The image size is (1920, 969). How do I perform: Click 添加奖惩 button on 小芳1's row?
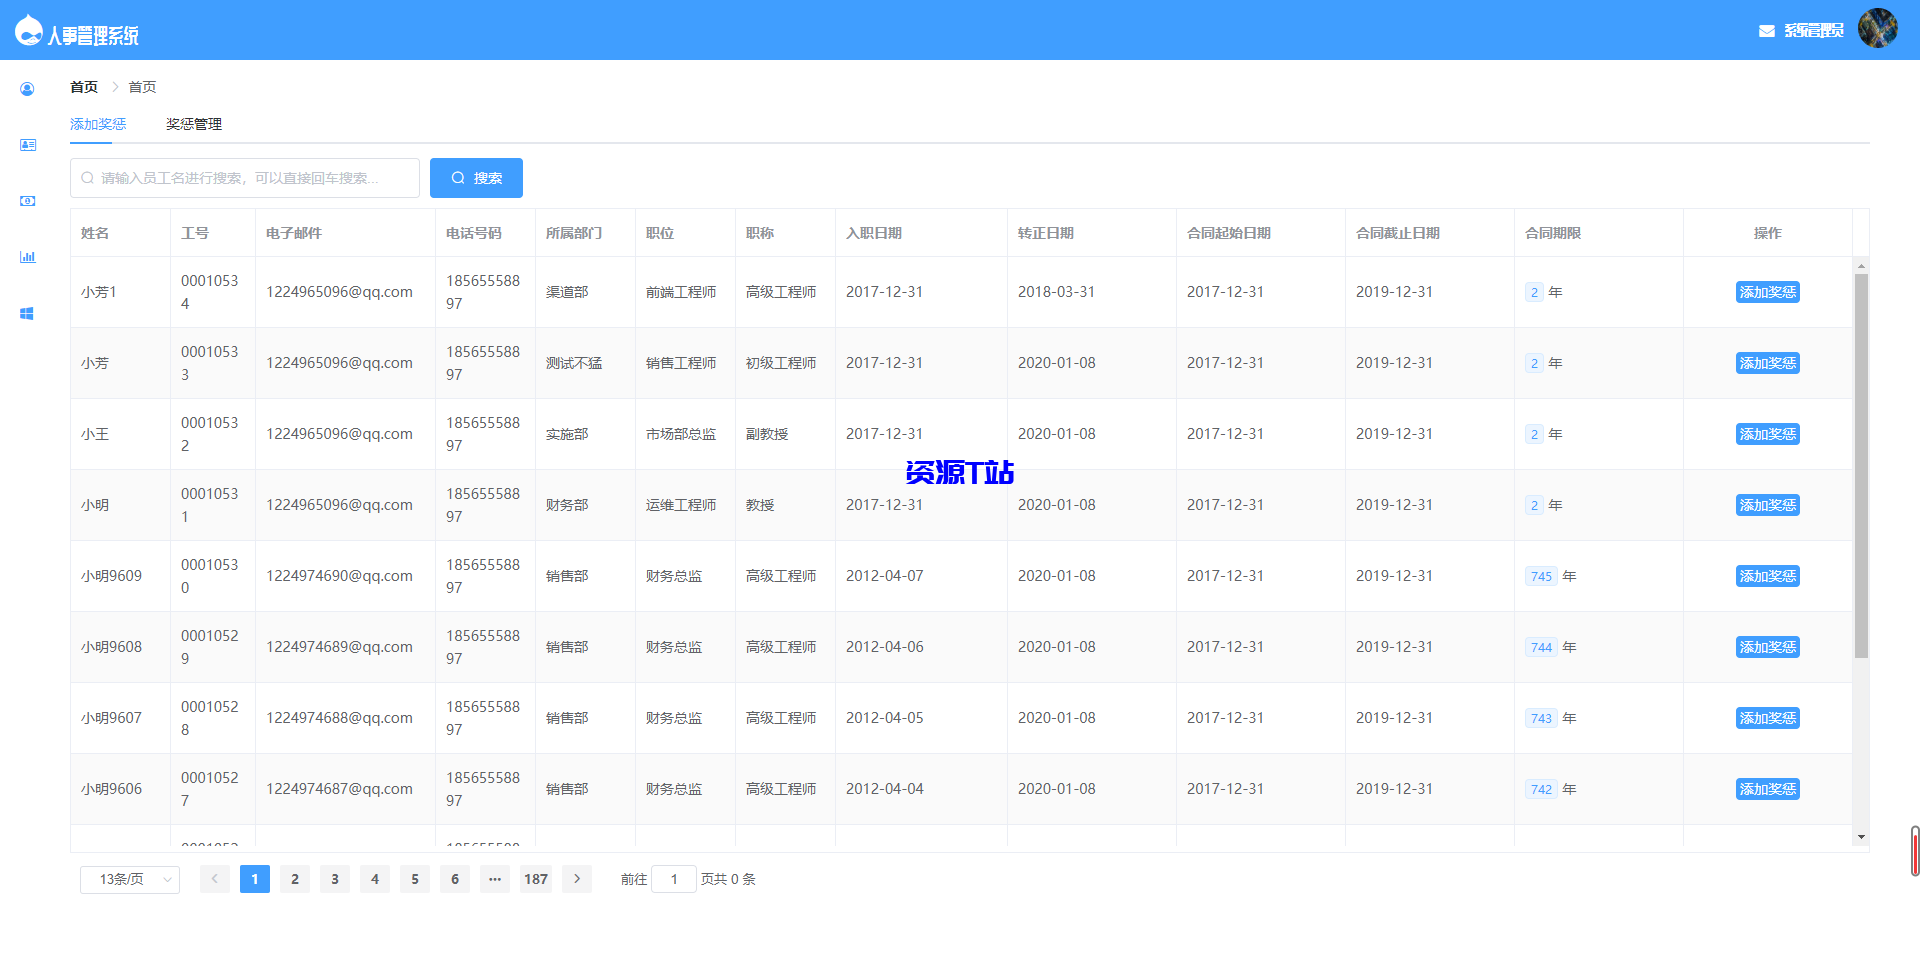1767,292
